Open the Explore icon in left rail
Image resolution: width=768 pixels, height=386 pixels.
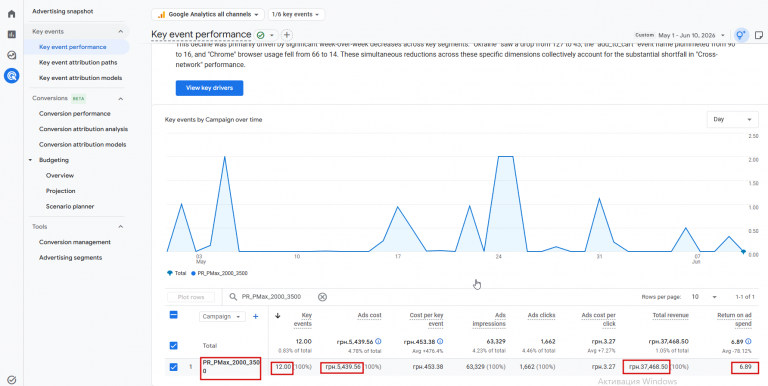click(x=11, y=55)
